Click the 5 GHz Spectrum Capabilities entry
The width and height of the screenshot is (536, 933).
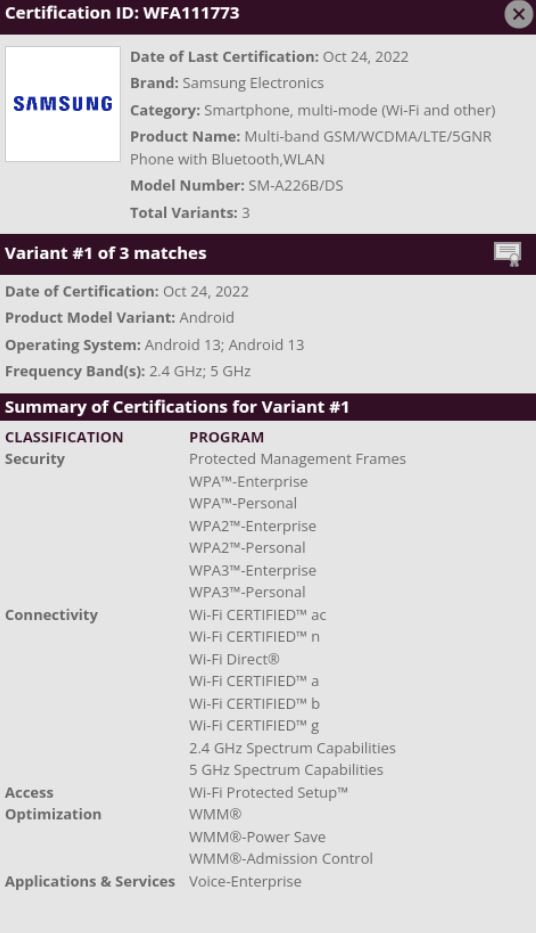(286, 770)
